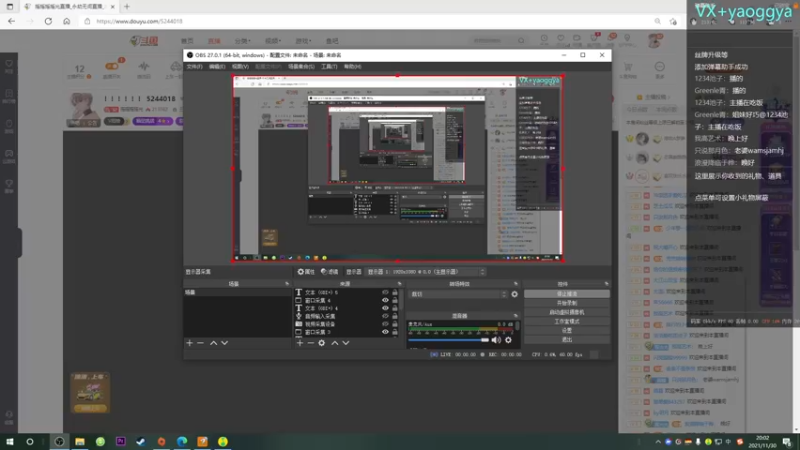800x450 pixels.
Task: Open Windows Start menu
Action: [x=9, y=442]
